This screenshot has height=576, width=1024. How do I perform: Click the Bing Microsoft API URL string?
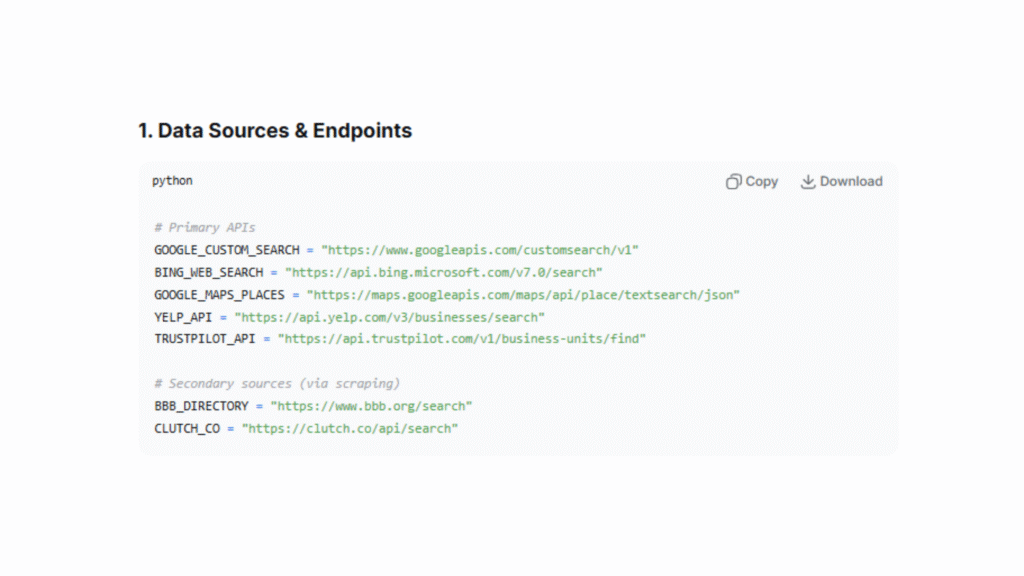443,272
